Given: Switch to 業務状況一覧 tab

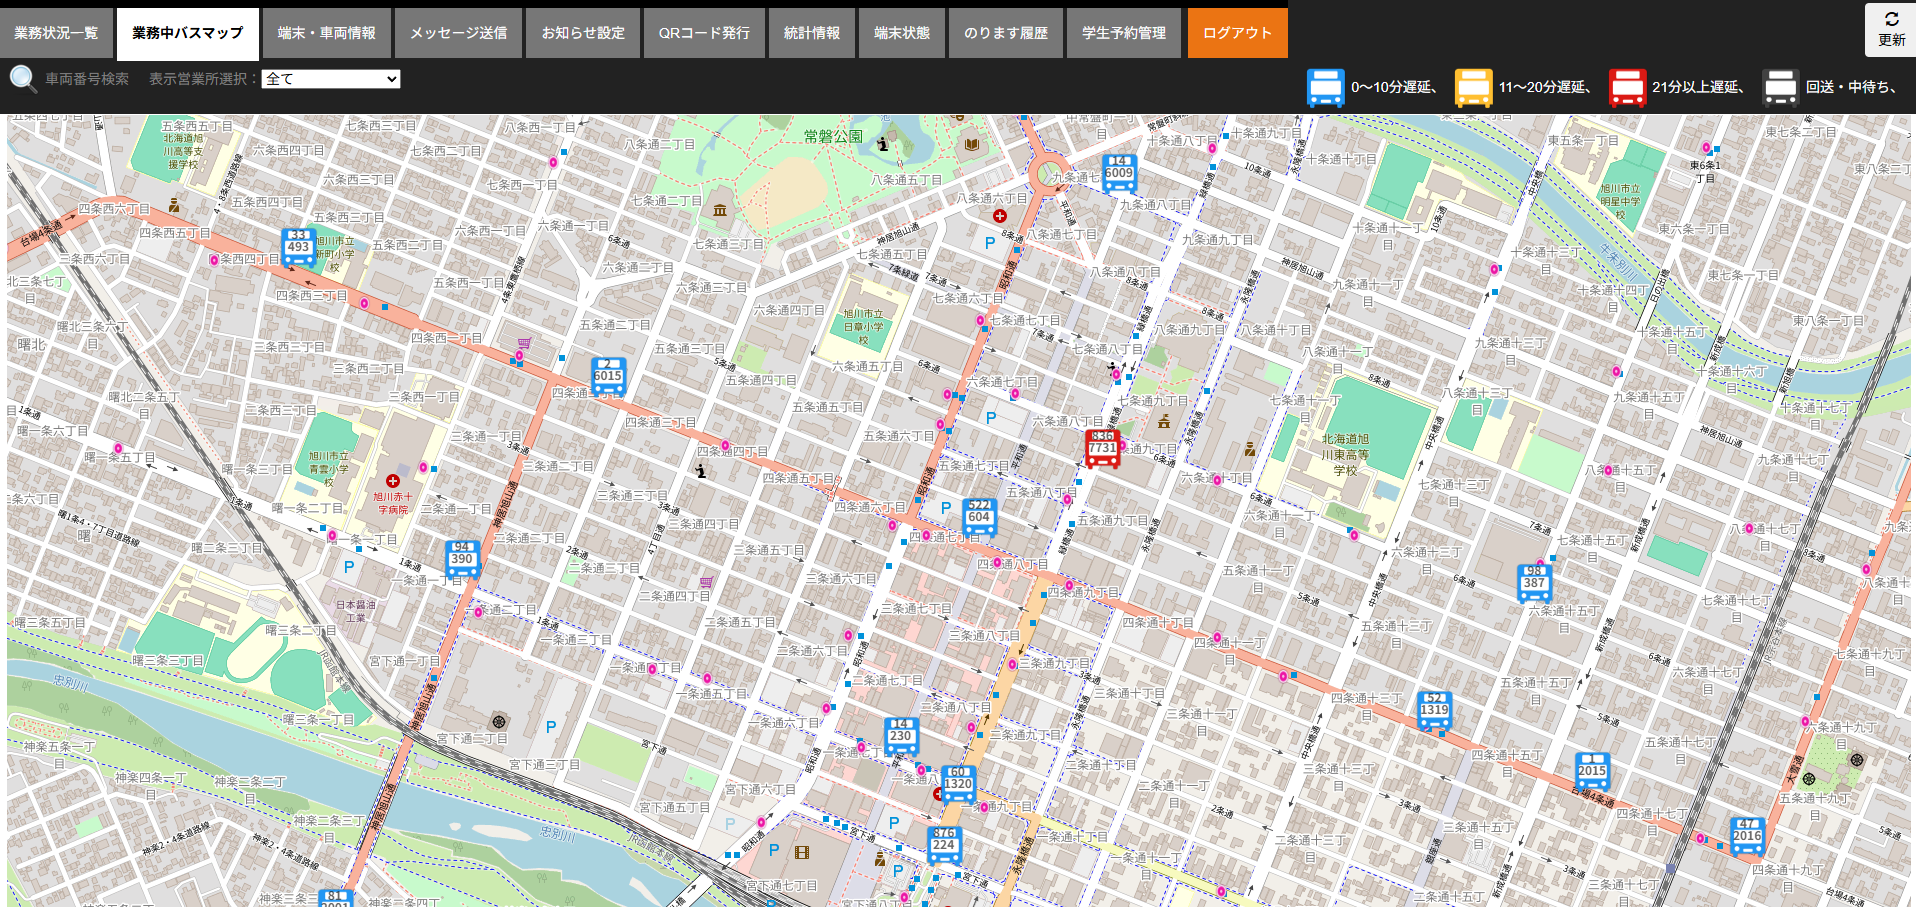Looking at the screenshot, I should pos(56,33).
